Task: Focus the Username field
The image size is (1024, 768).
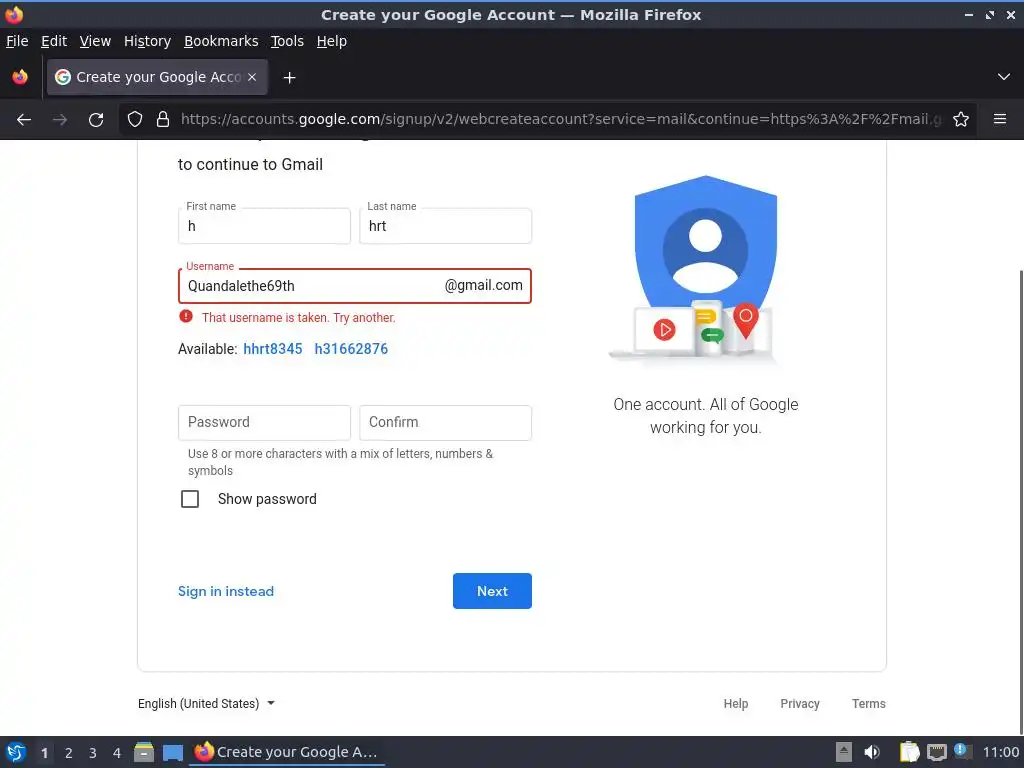Action: click(x=355, y=286)
